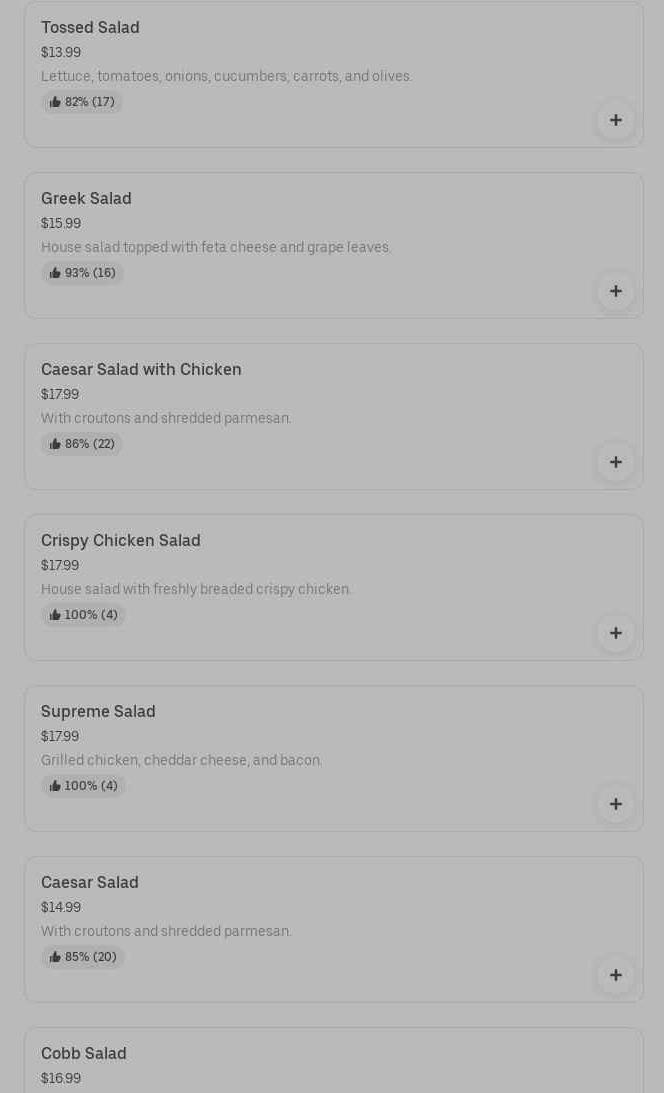The image size is (664, 1093).
Task: Click the 86% (22) rating badge
Action: [x=82, y=444]
